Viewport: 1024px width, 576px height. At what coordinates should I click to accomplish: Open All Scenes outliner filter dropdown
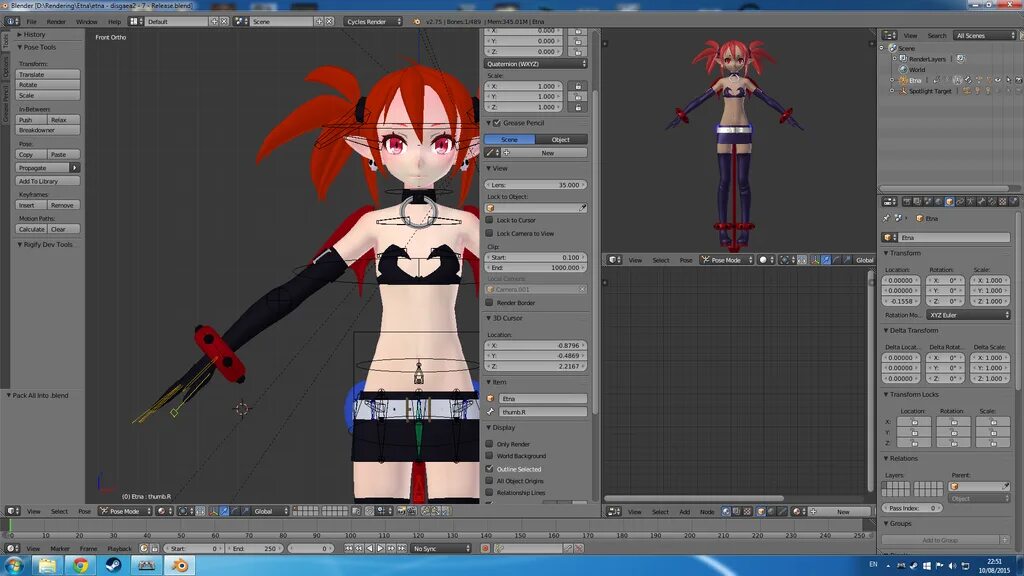(984, 35)
